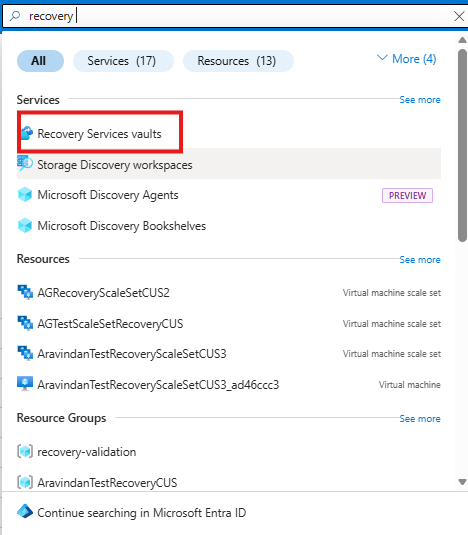Click the scrollbar up arrow
The width and height of the screenshot is (468, 535).
click(x=463, y=40)
